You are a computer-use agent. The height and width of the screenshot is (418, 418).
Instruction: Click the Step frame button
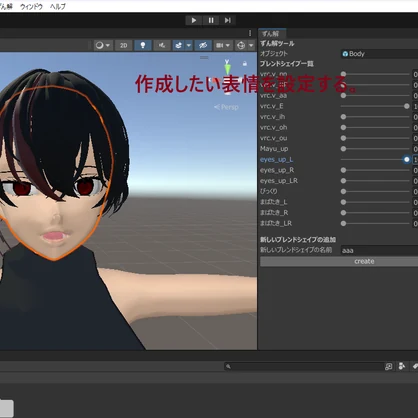228,20
